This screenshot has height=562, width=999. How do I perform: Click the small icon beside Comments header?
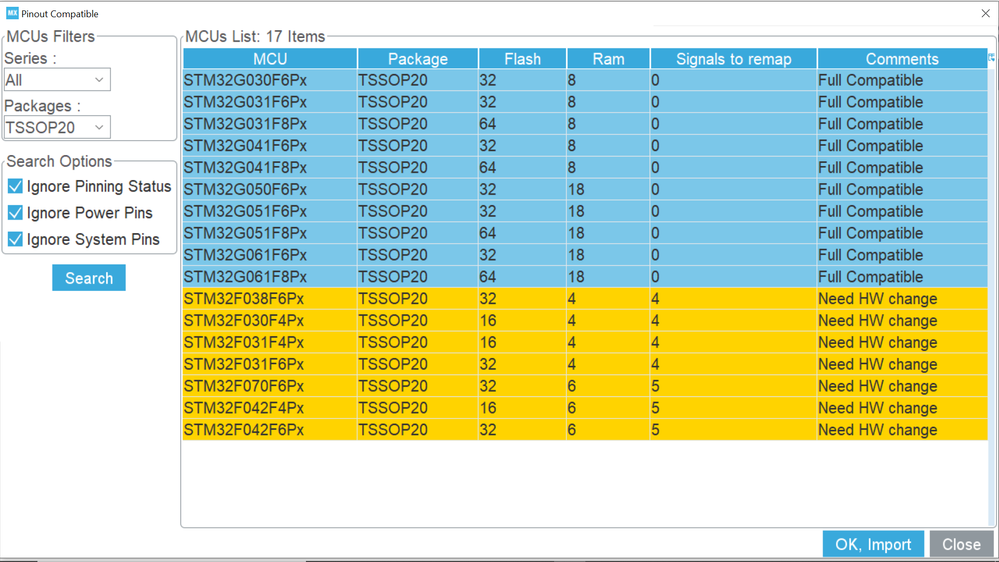tap(991, 58)
